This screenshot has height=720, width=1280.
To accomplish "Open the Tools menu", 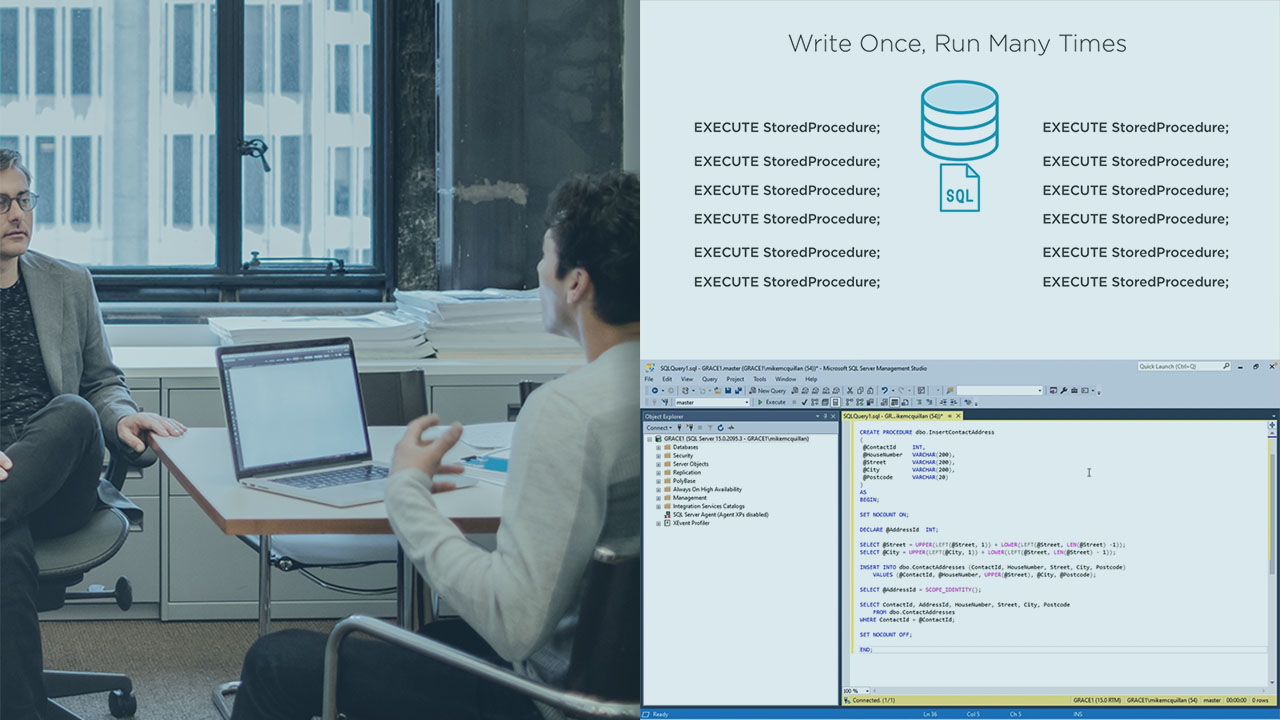I will pyautogui.click(x=759, y=379).
